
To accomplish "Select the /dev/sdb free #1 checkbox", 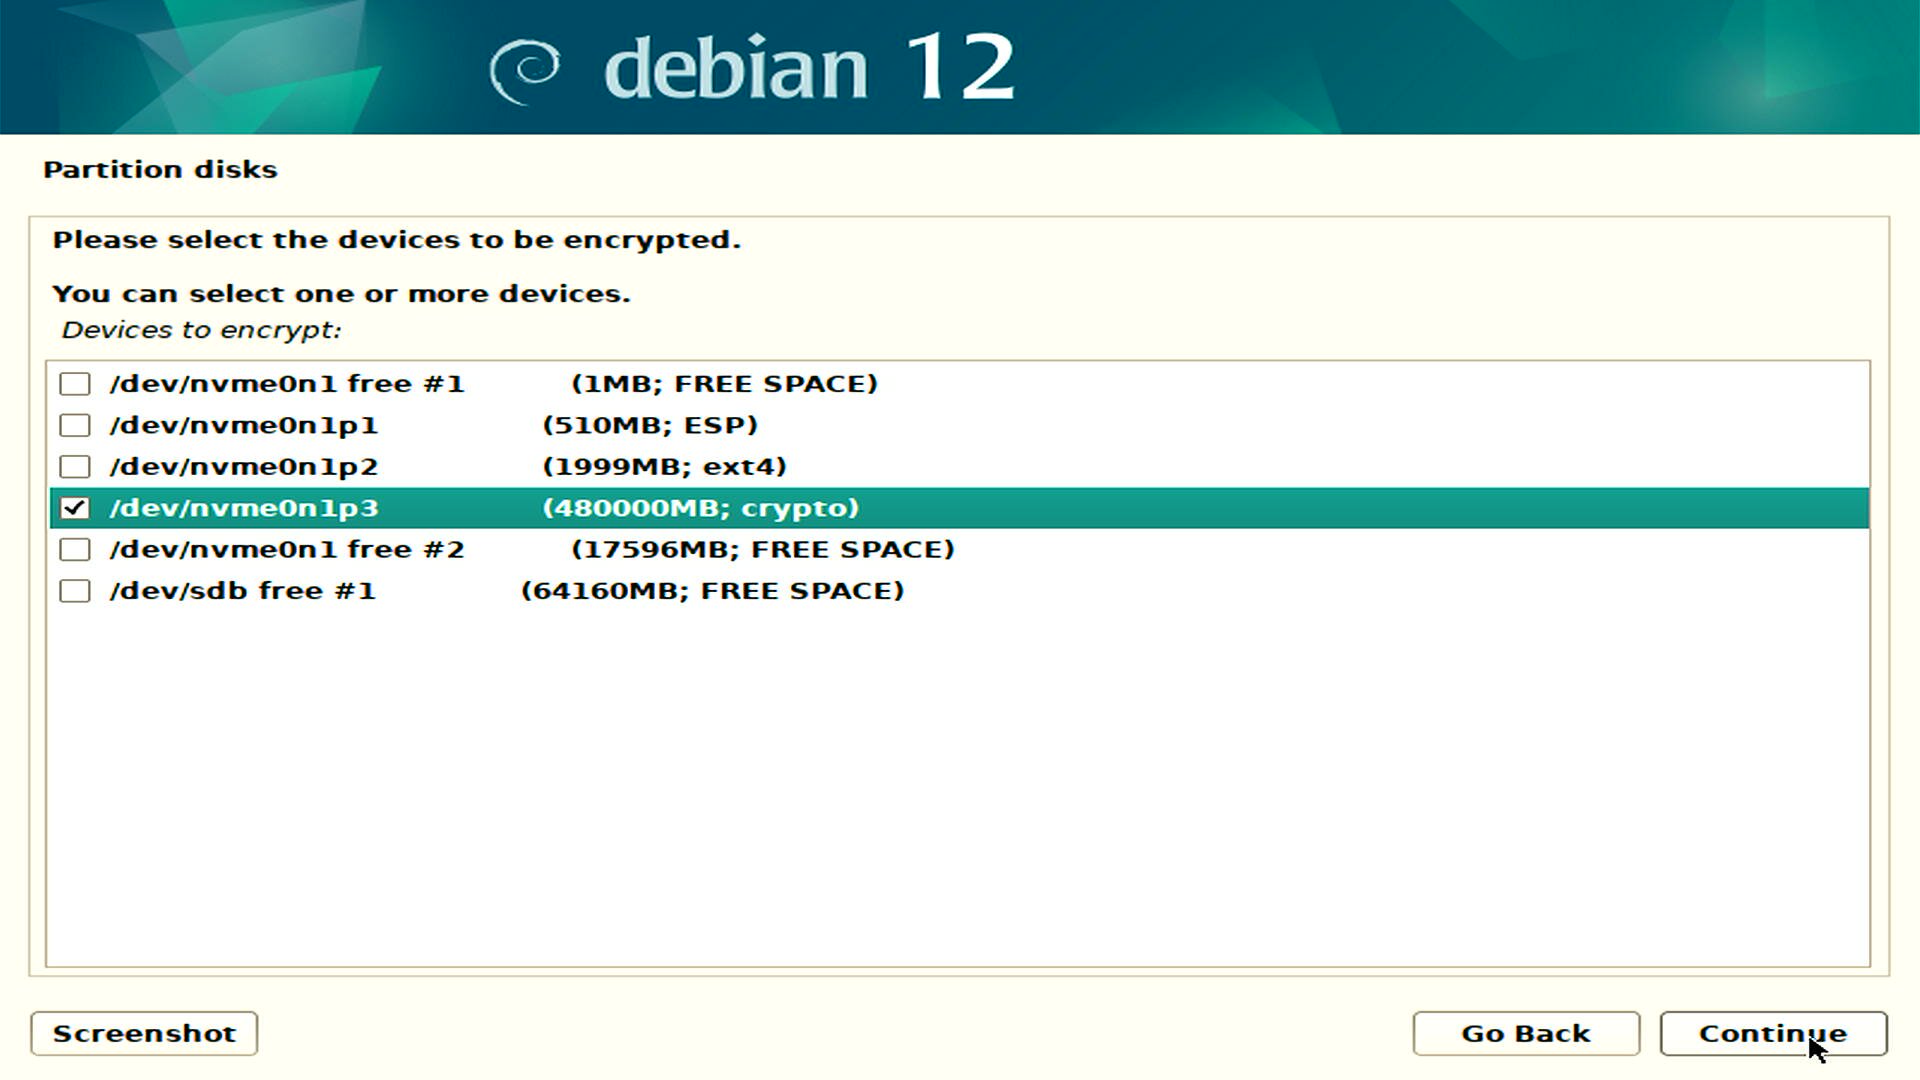I will (x=75, y=591).
